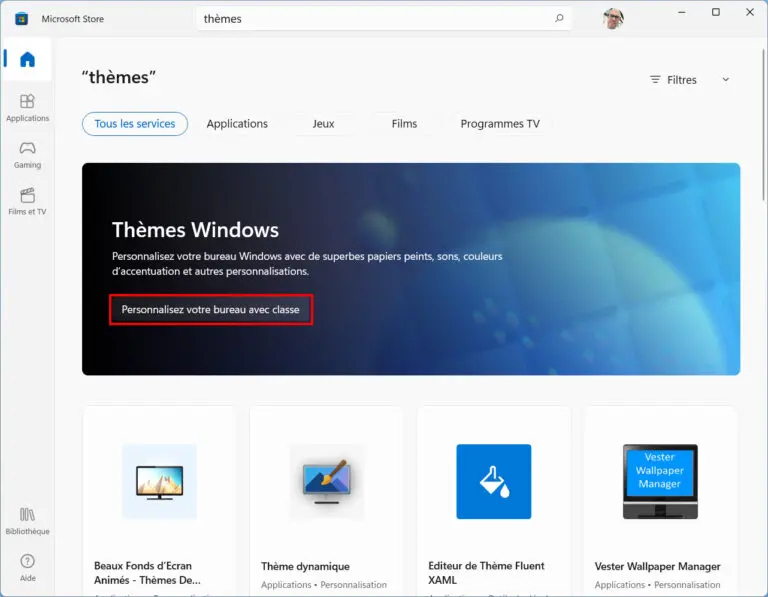The height and width of the screenshot is (597, 768).
Task: Switch to the Jeux tab
Action: click(x=323, y=124)
